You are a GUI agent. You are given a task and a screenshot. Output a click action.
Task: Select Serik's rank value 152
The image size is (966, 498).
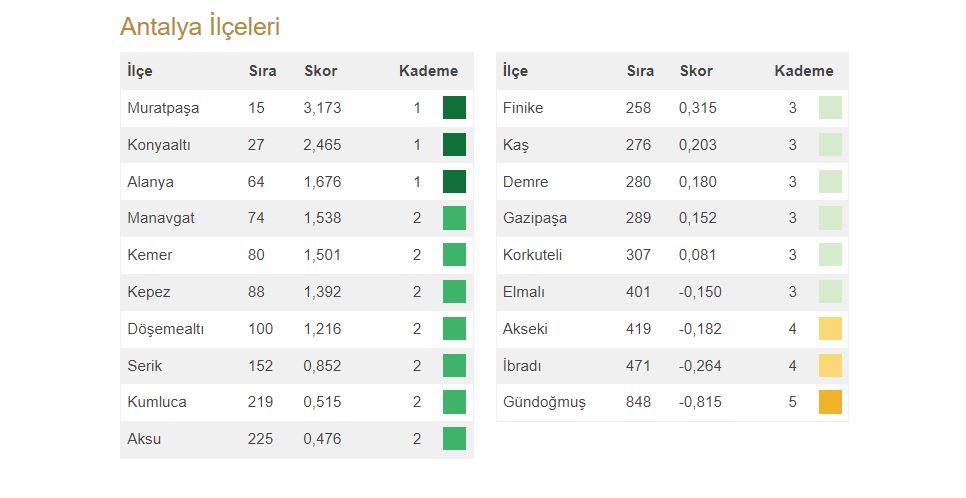[x=261, y=366]
